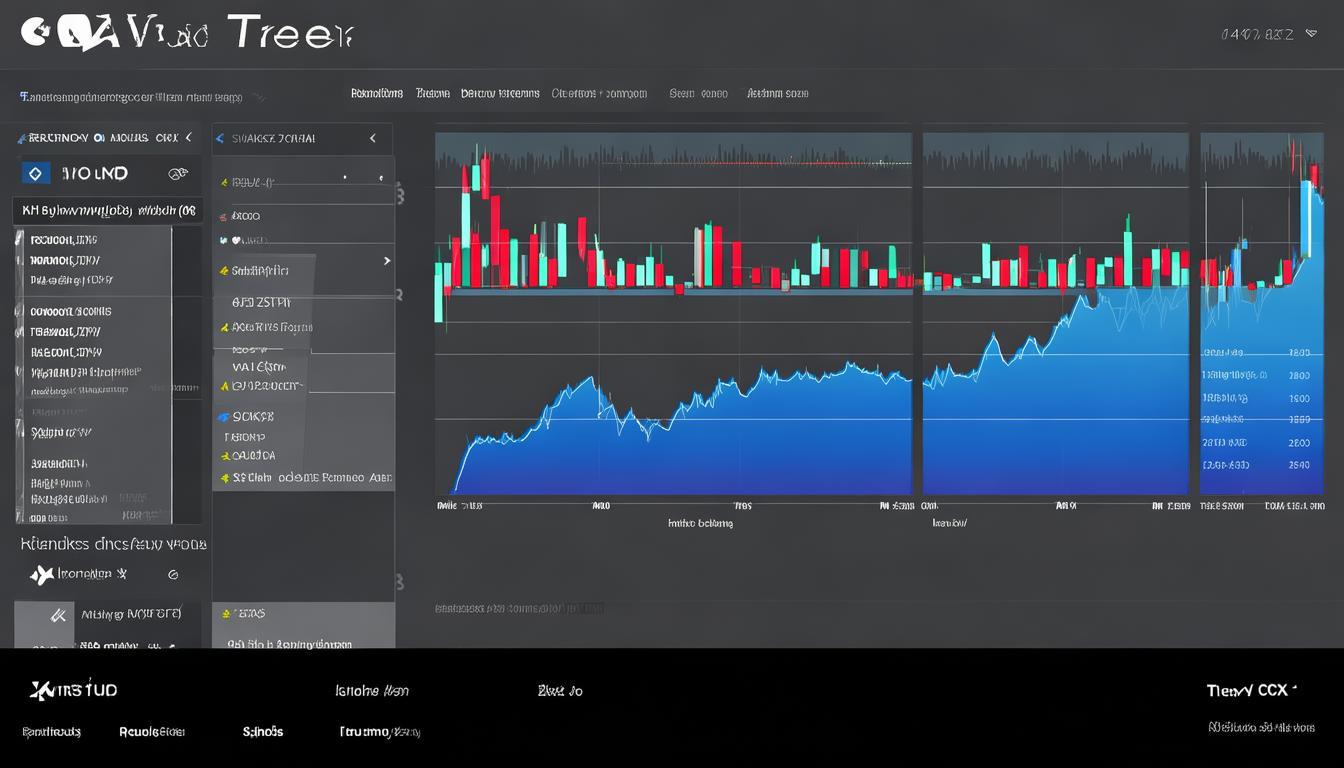
Task: Select the first tab above the chart
Action: (376, 93)
